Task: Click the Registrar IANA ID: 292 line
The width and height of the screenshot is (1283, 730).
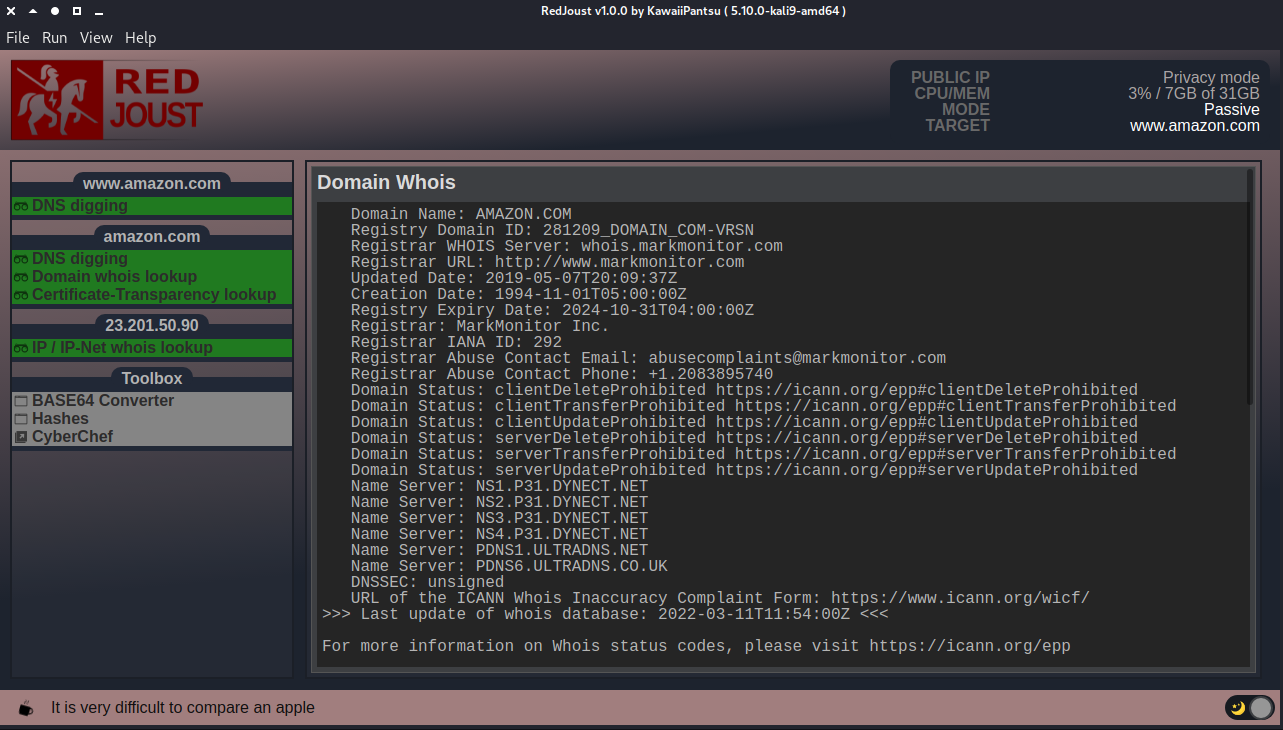Action: coord(456,342)
